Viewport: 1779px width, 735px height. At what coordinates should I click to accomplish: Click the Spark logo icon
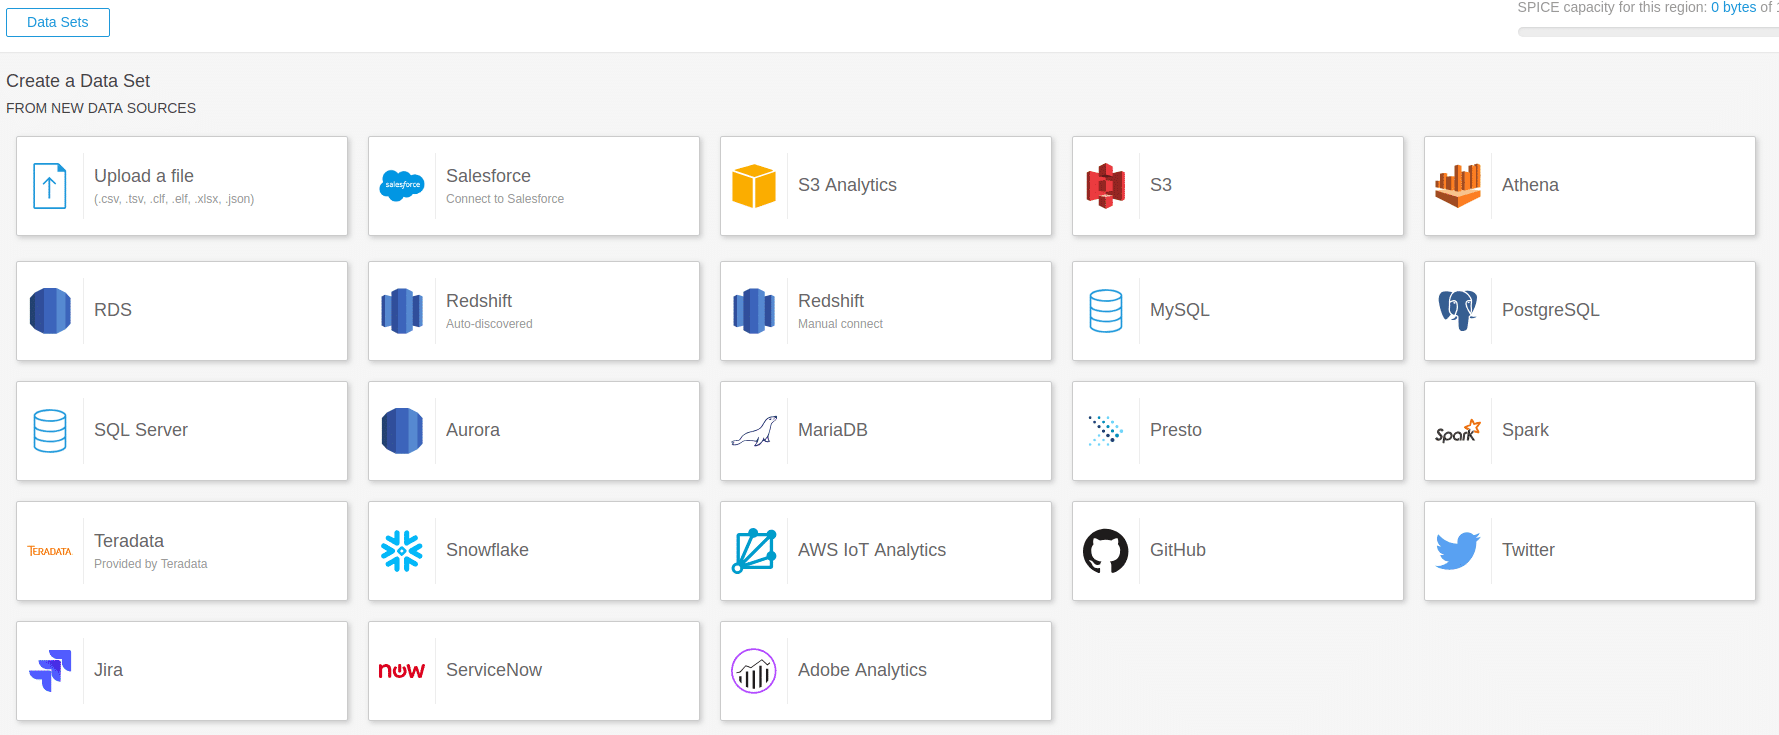1458,431
